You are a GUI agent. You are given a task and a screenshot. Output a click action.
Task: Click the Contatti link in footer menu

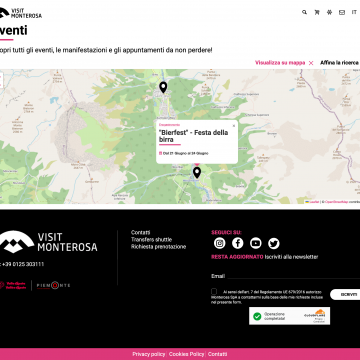coord(141,232)
